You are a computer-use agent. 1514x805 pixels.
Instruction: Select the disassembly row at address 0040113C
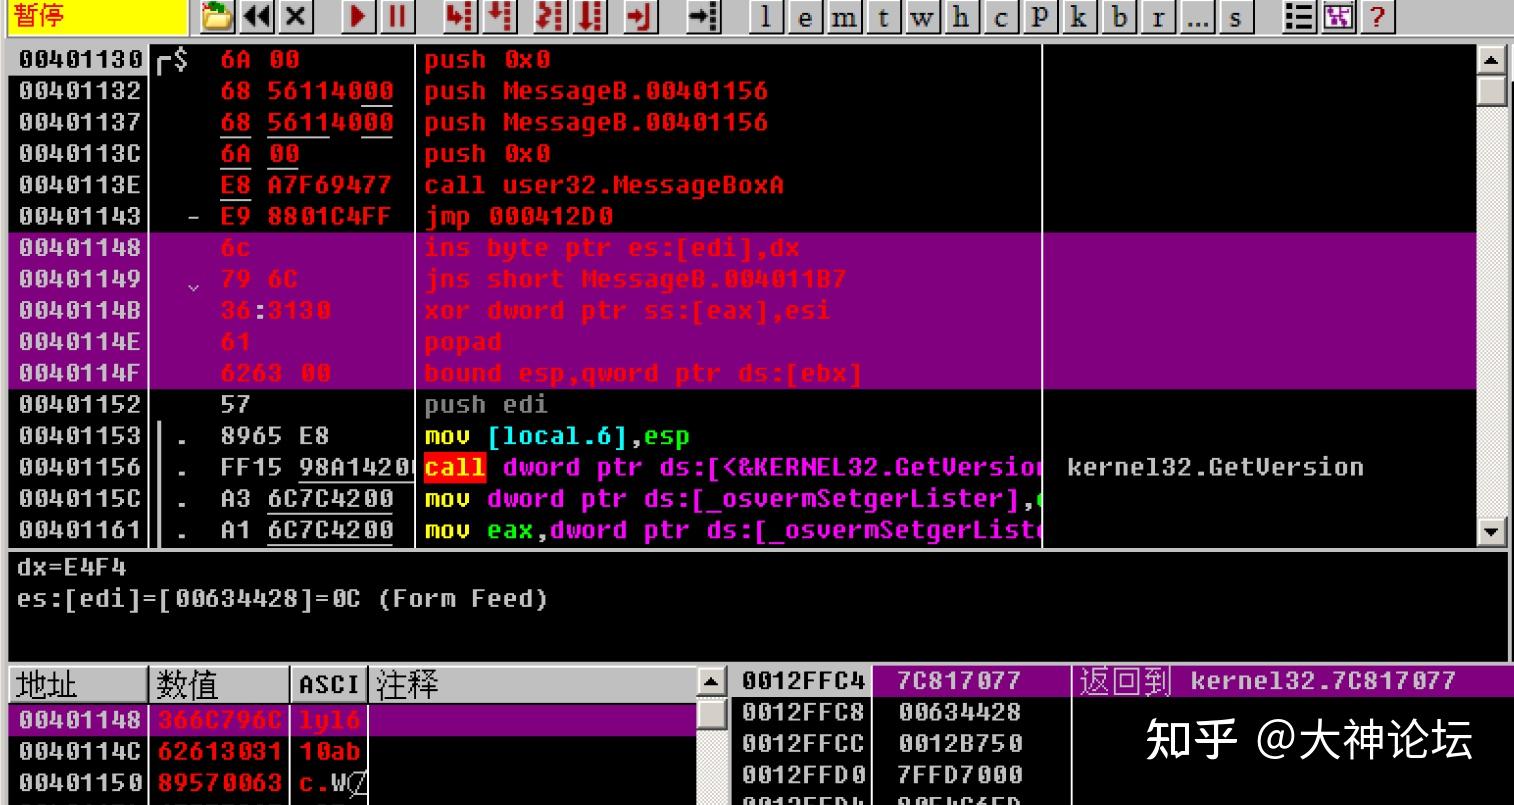tap(742, 154)
